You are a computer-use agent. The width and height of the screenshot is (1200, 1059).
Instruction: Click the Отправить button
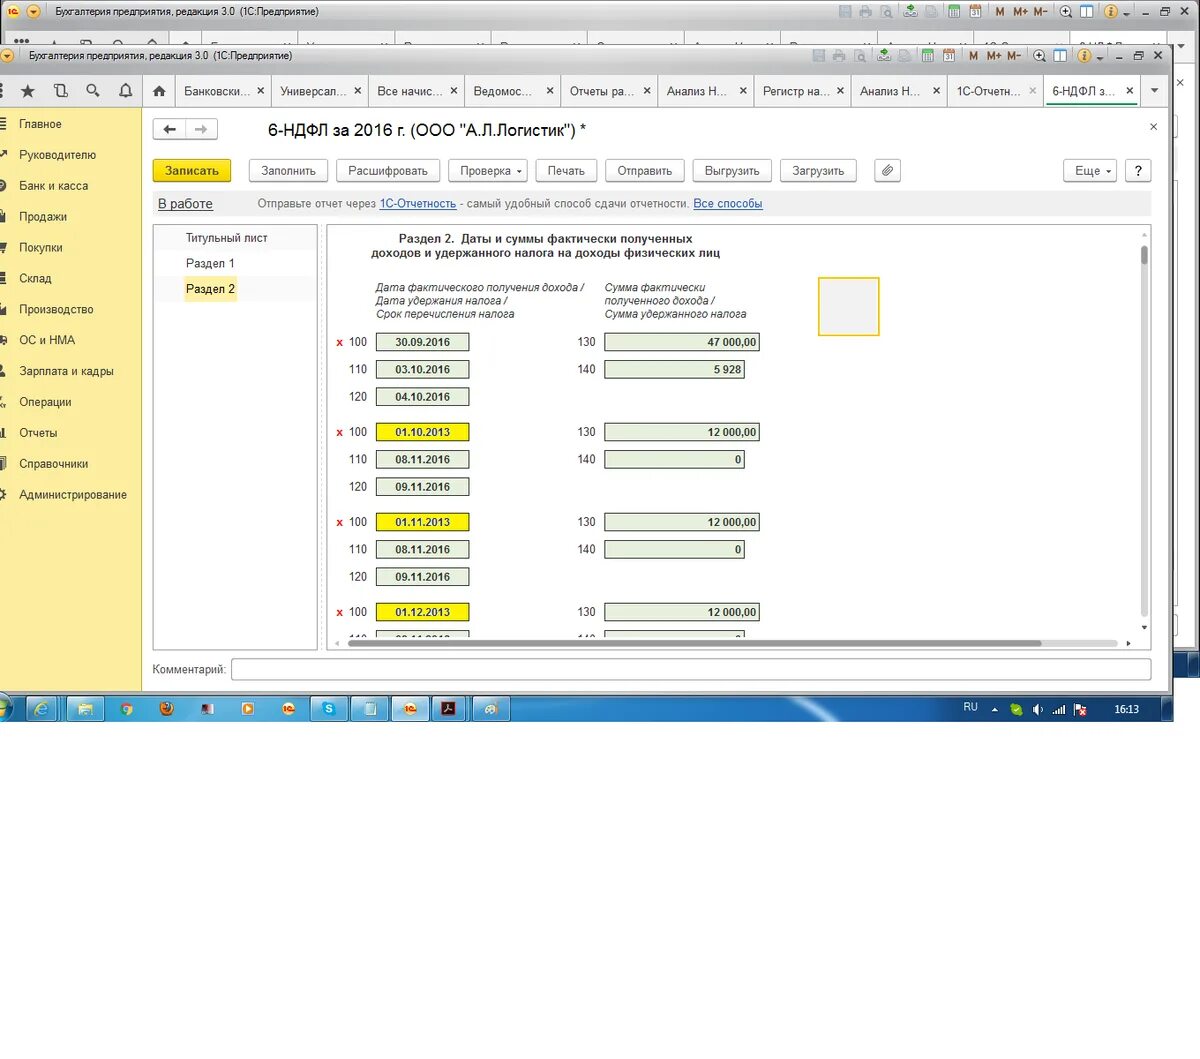click(x=645, y=171)
